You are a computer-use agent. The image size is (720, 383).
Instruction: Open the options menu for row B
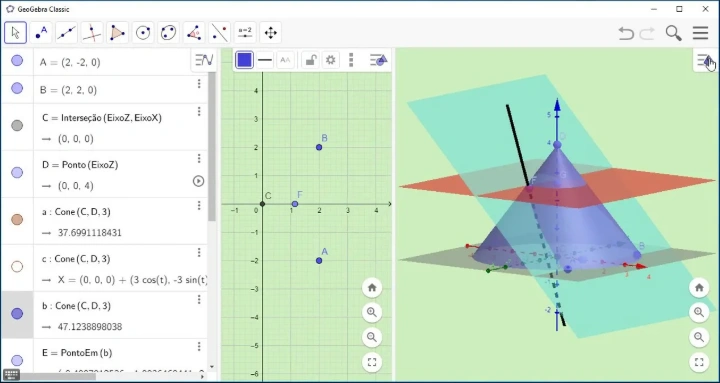point(199,84)
